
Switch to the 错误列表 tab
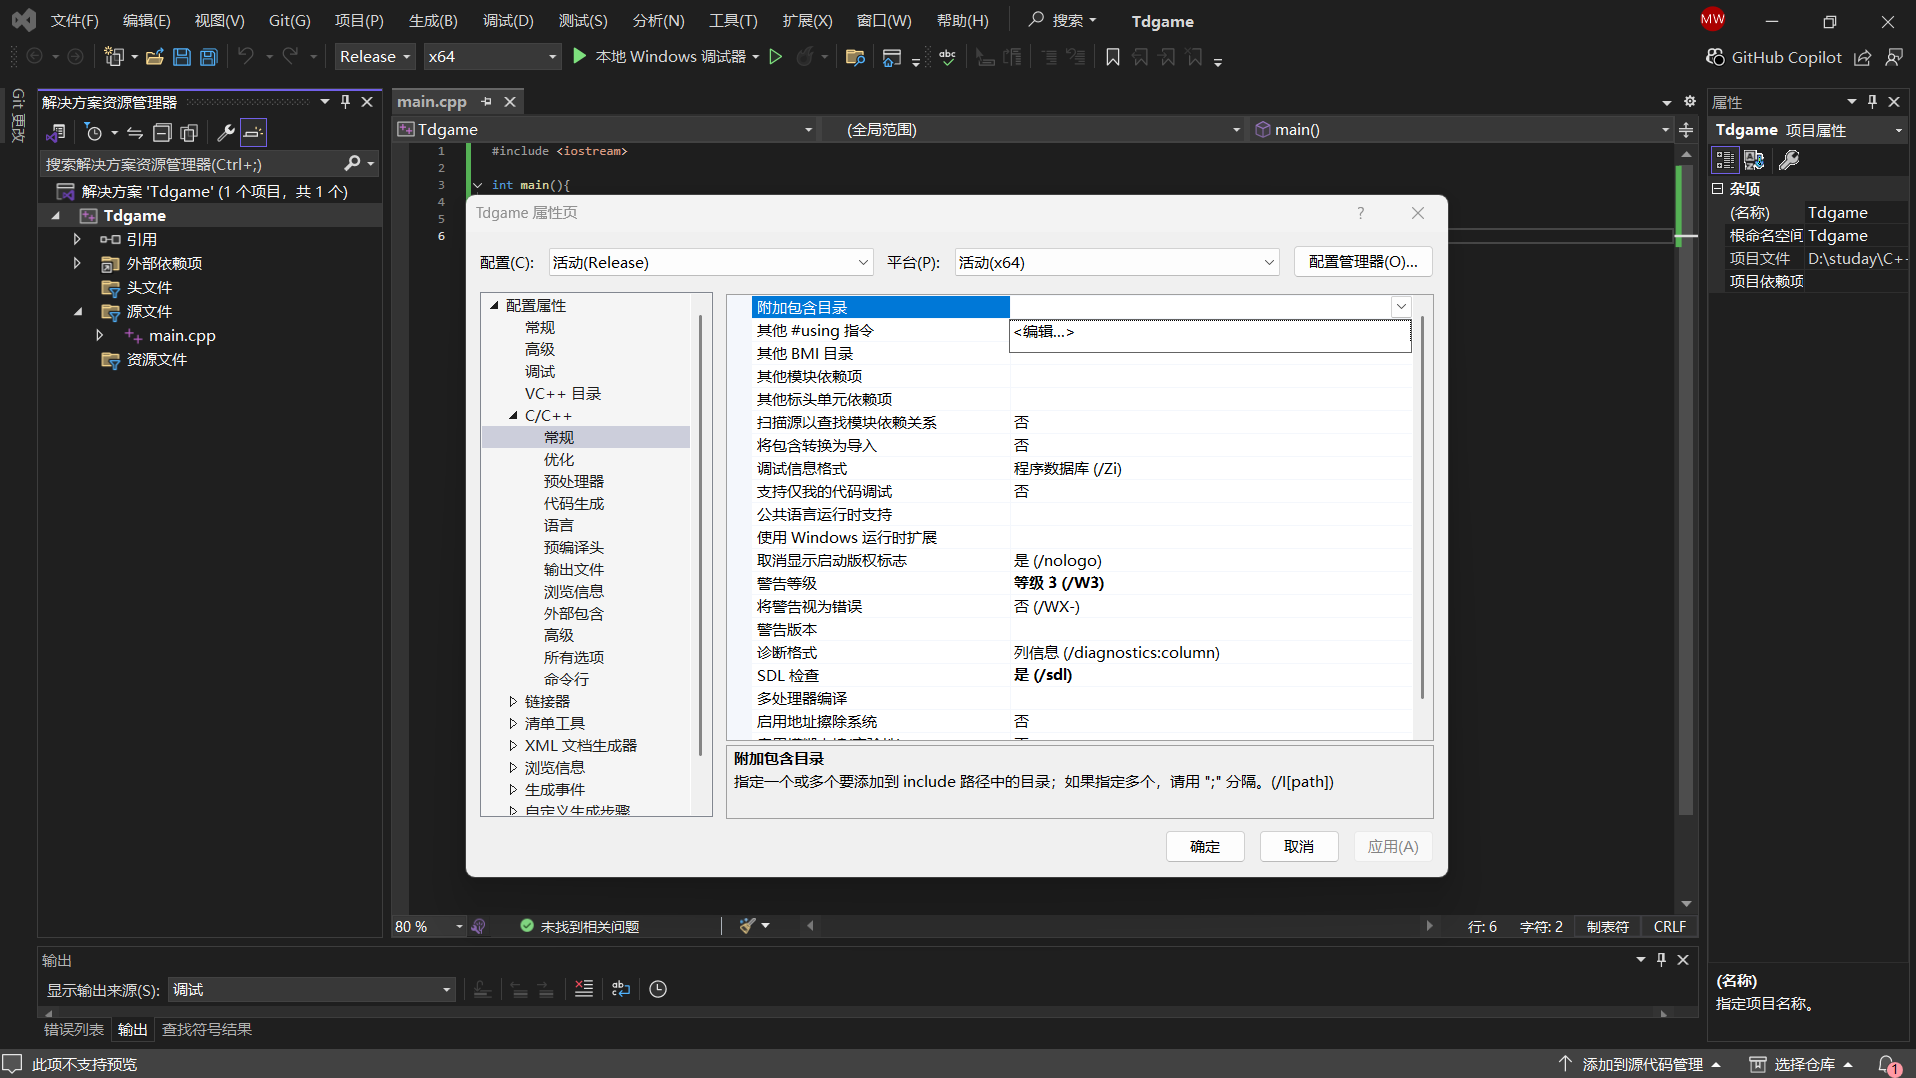click(x=74, y=1029)
